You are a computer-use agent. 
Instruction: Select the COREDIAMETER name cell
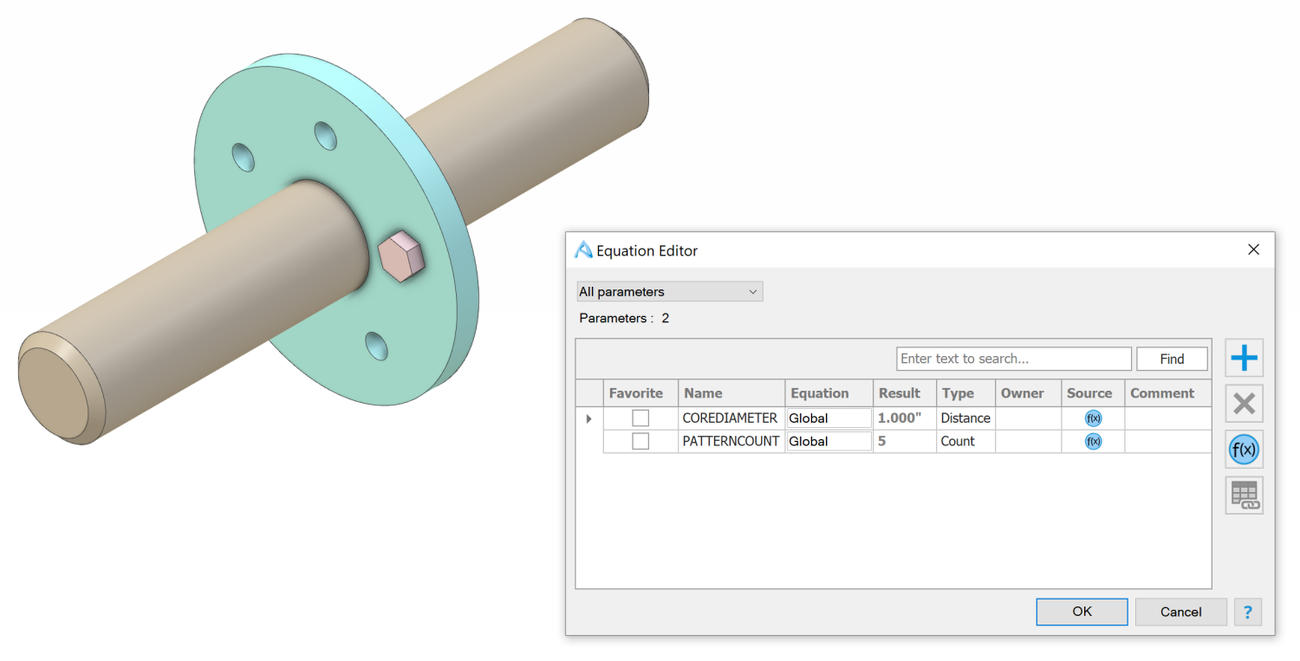[730, 418]
